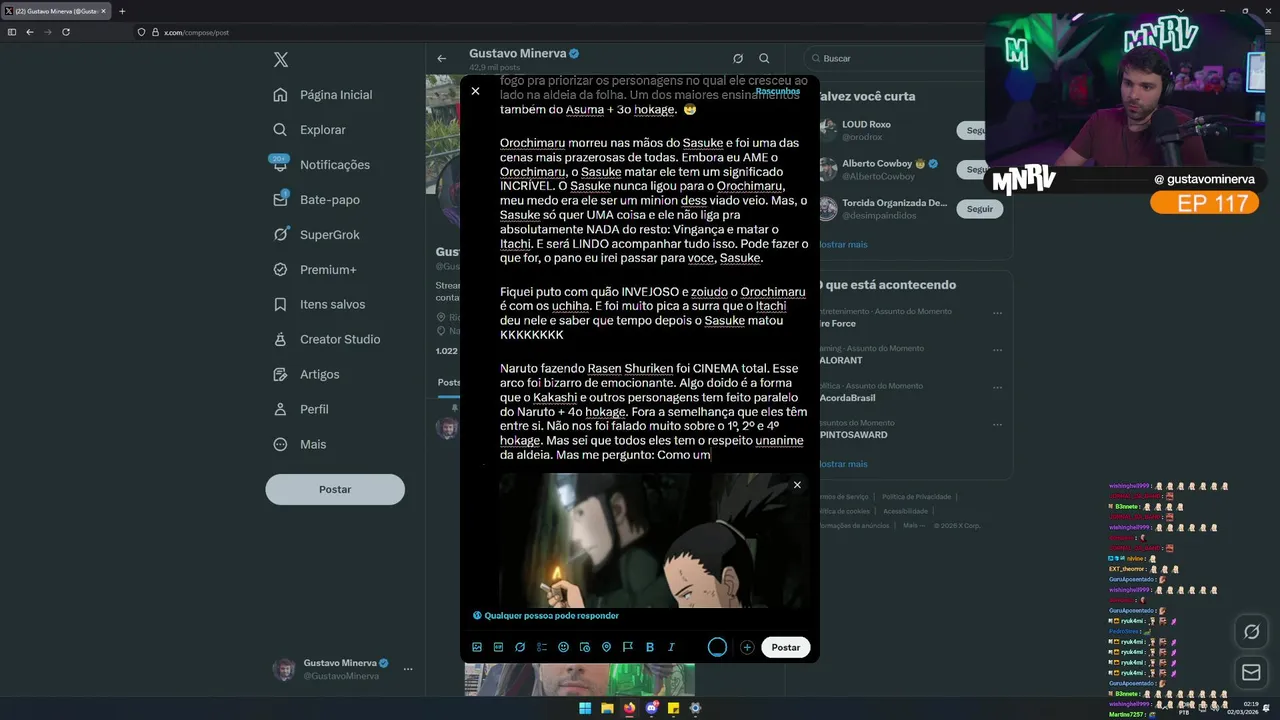
Task: Open the GIF picker in composer toolbar
Action: tap(498, 647)
